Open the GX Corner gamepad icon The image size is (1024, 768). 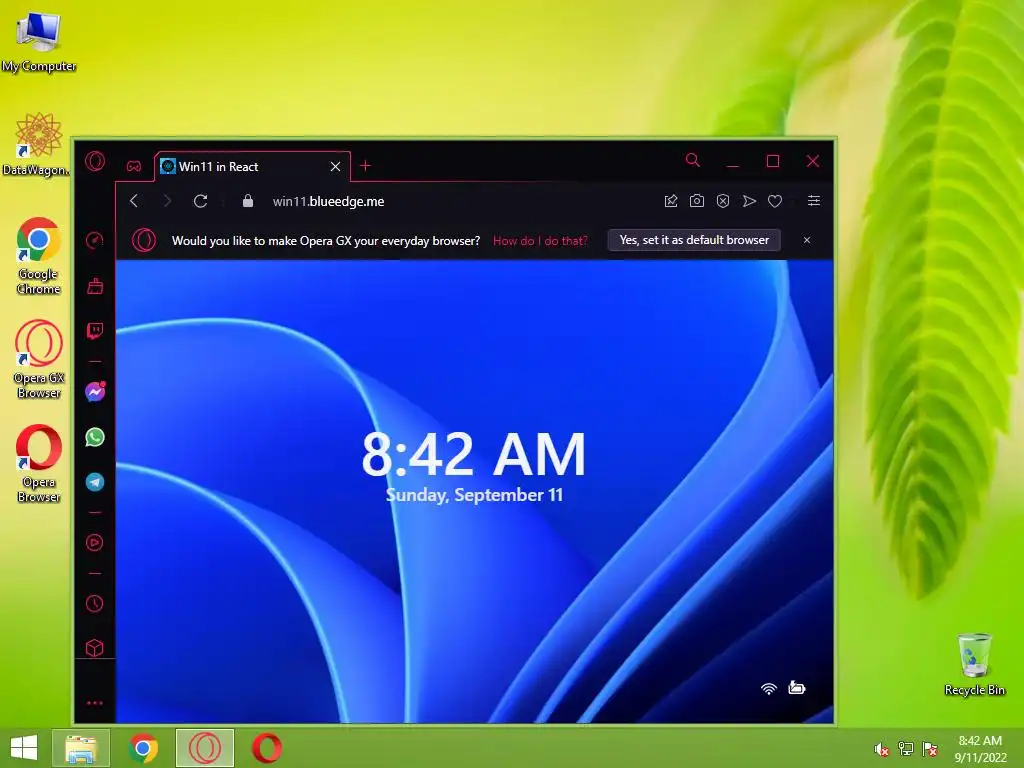coord(134,167)
